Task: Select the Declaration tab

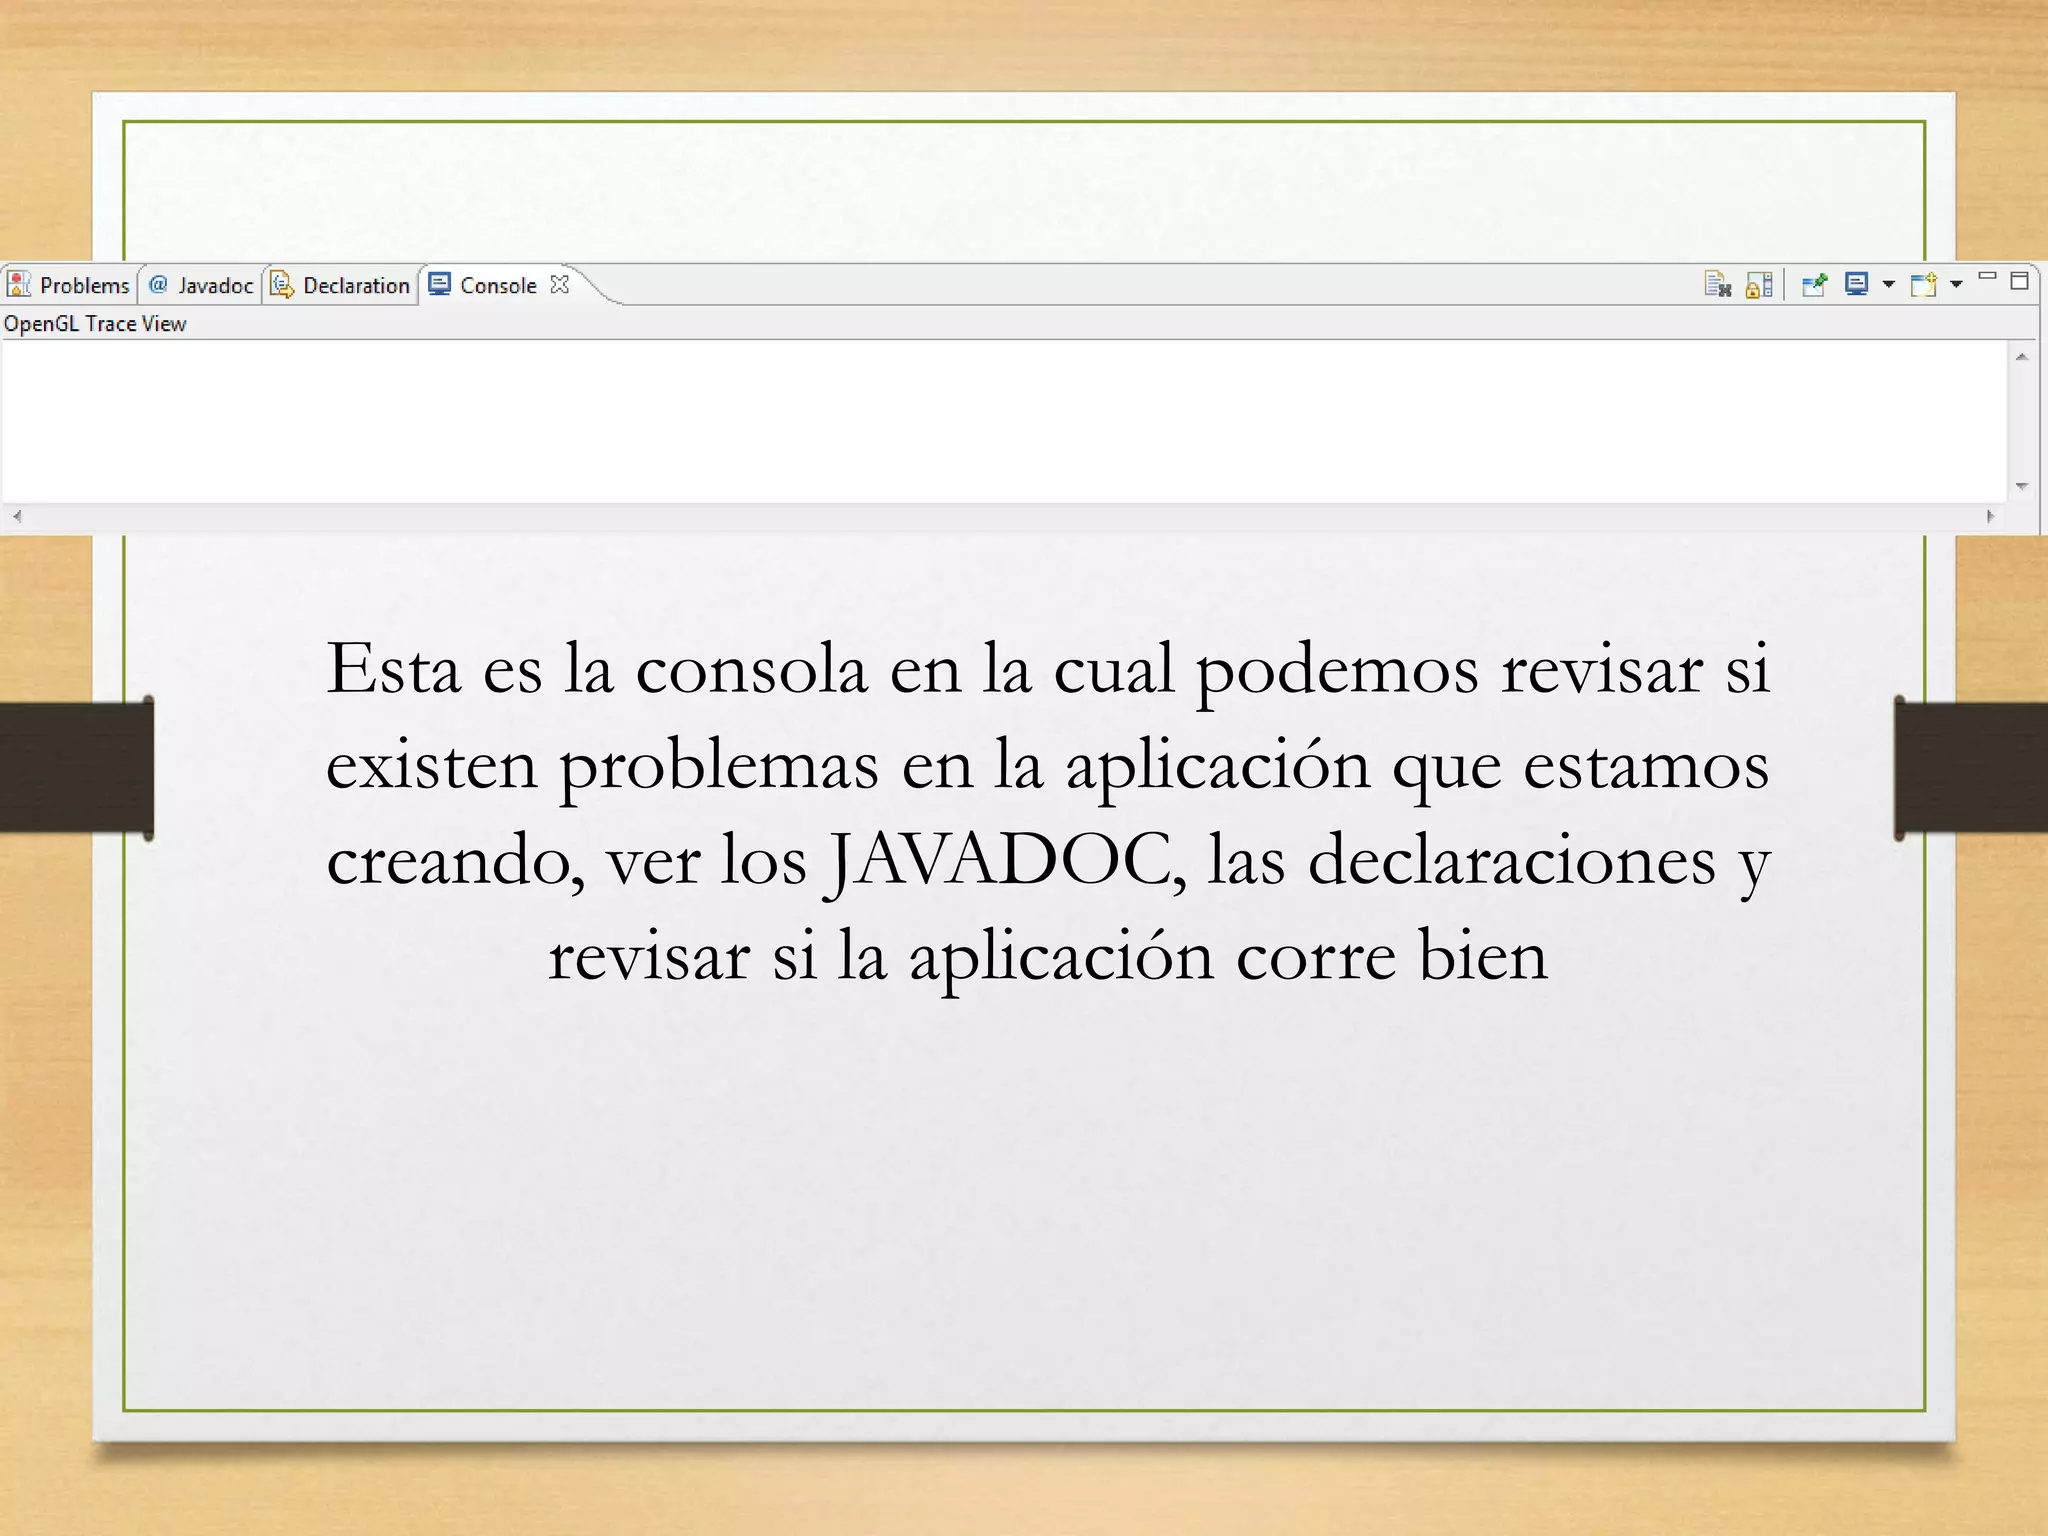Action: click(340, 285)
